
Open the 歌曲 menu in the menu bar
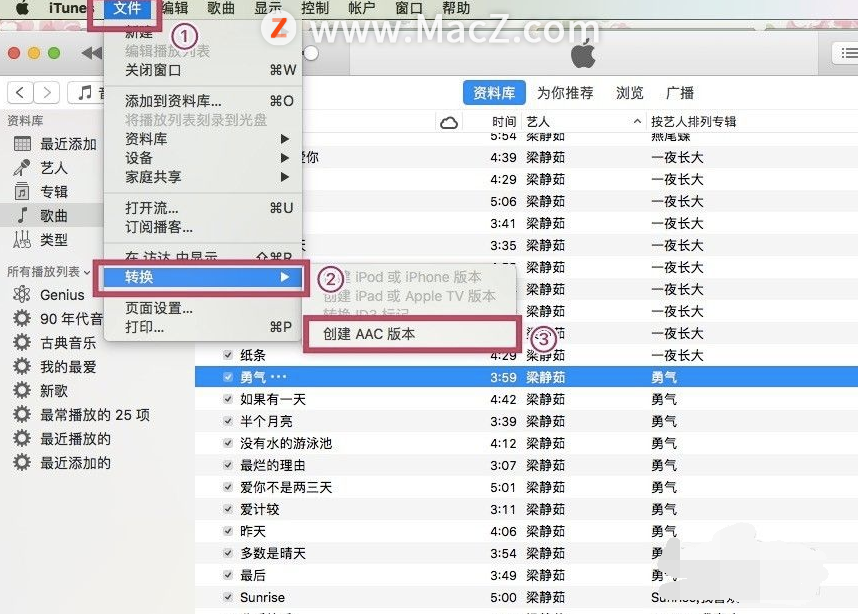[221, 8]
